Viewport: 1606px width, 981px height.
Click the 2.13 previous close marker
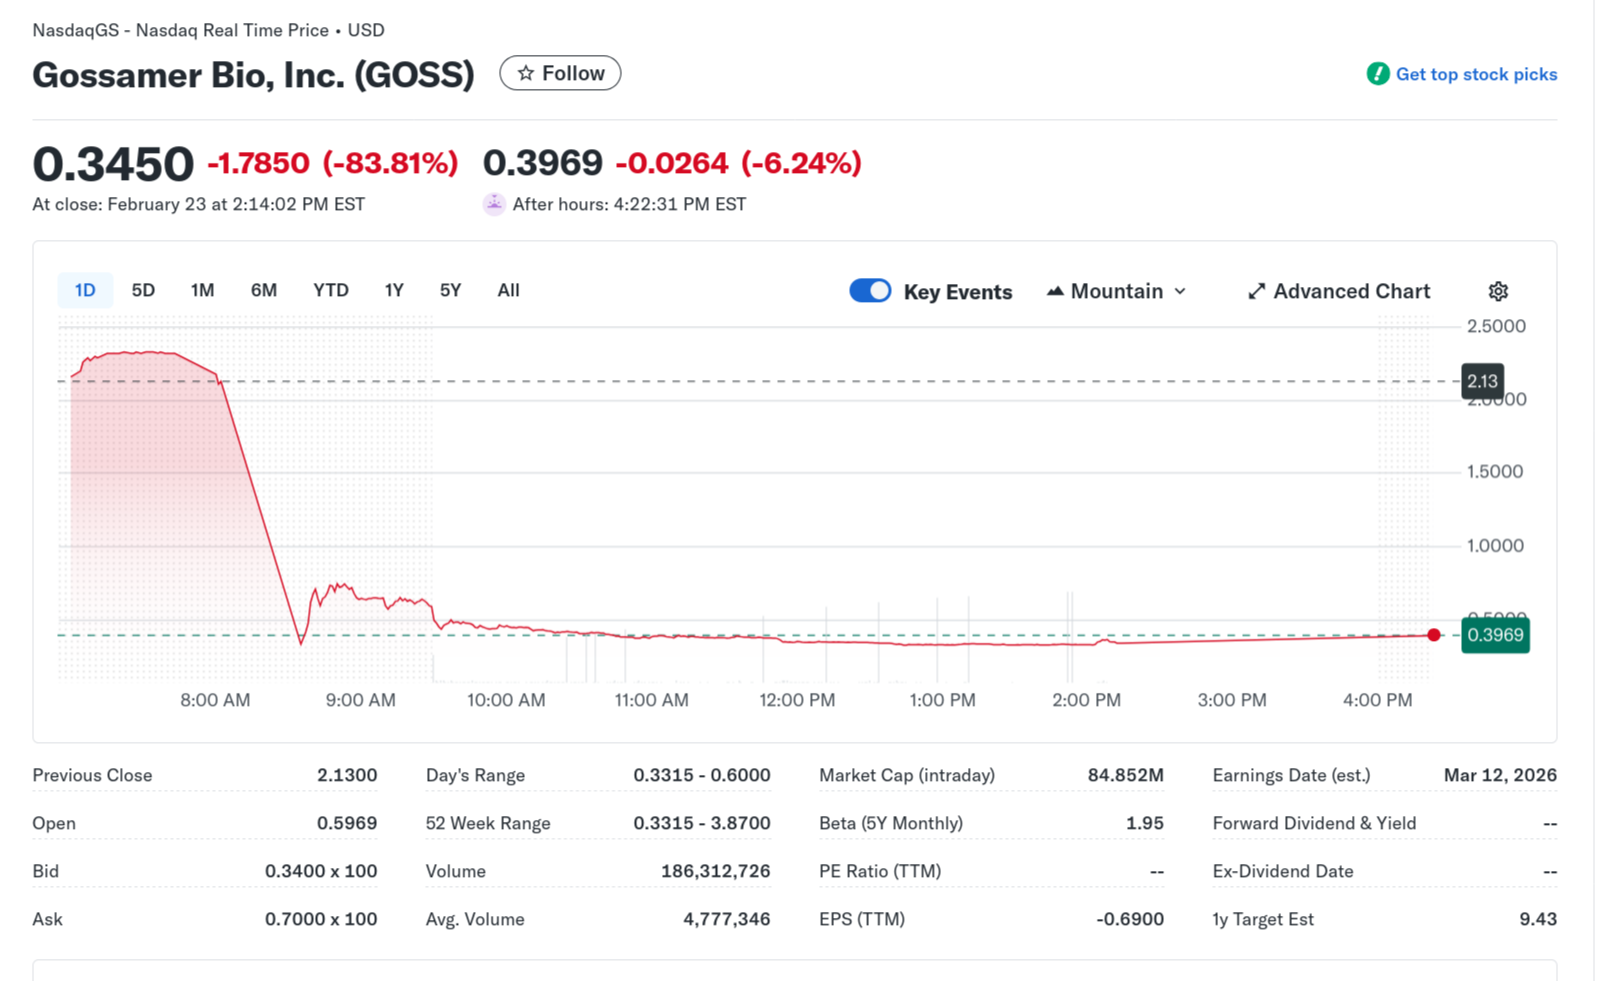click(x=1482, y=381)
